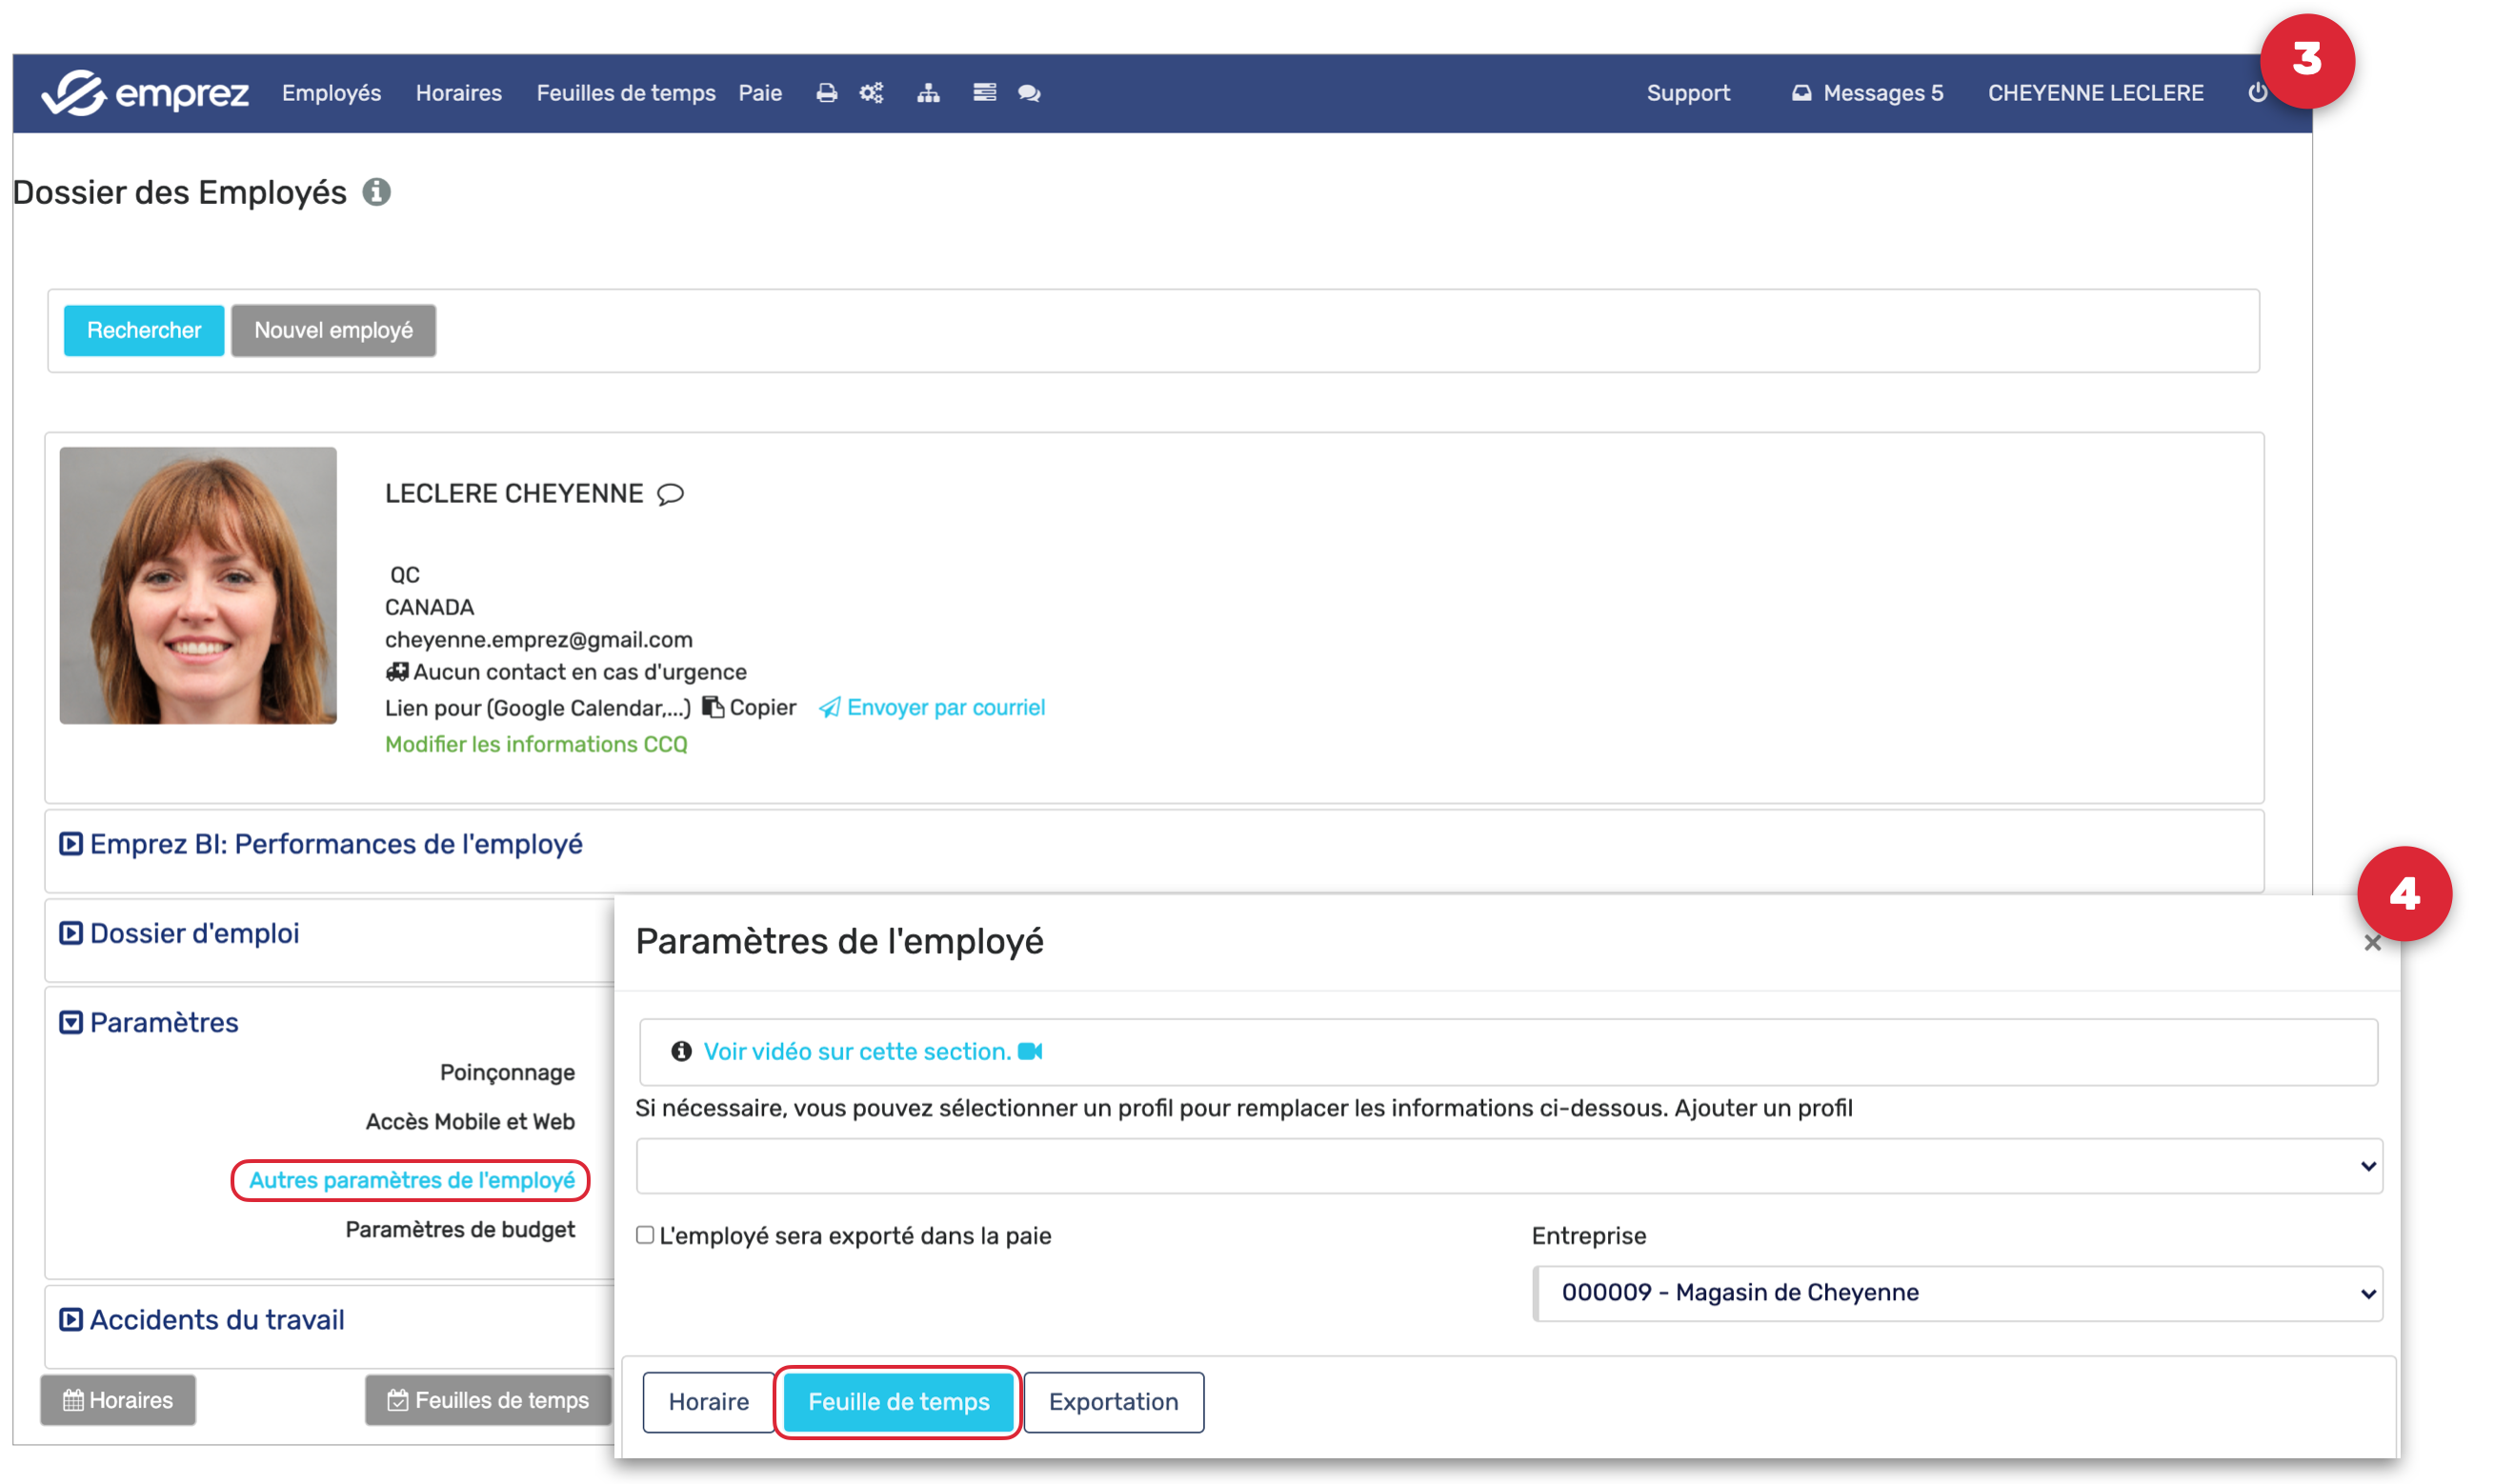Open the Entreprise Magasin de Cheyenne dropdown
This screenshot has height=1484, width=2494.
tap(1956, 1293)
